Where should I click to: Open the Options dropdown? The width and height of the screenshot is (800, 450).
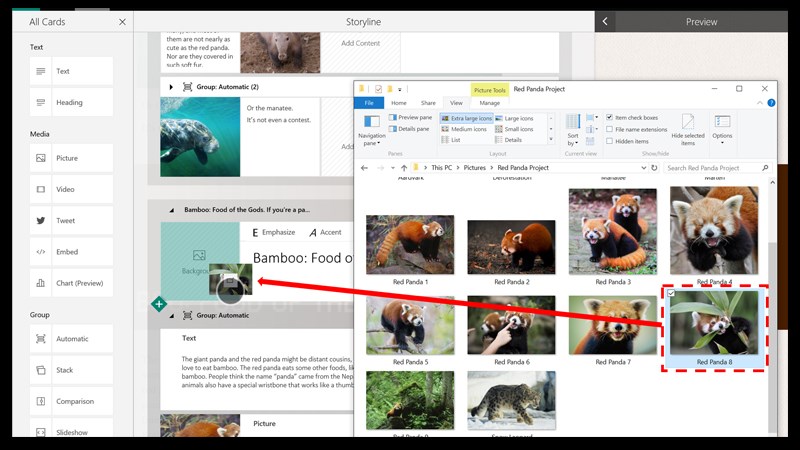click(722, 130)
